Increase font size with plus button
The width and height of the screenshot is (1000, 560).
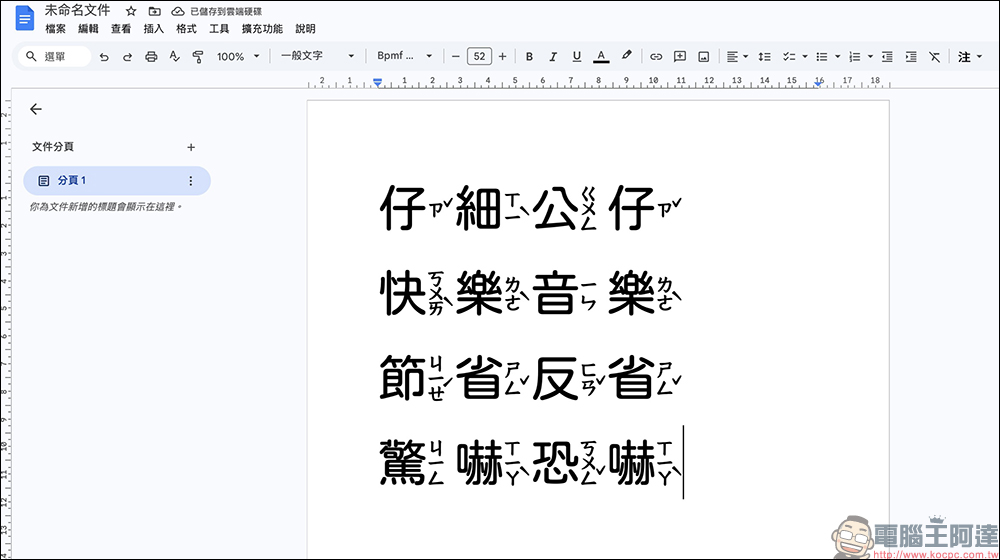click(x=503, y=57)
